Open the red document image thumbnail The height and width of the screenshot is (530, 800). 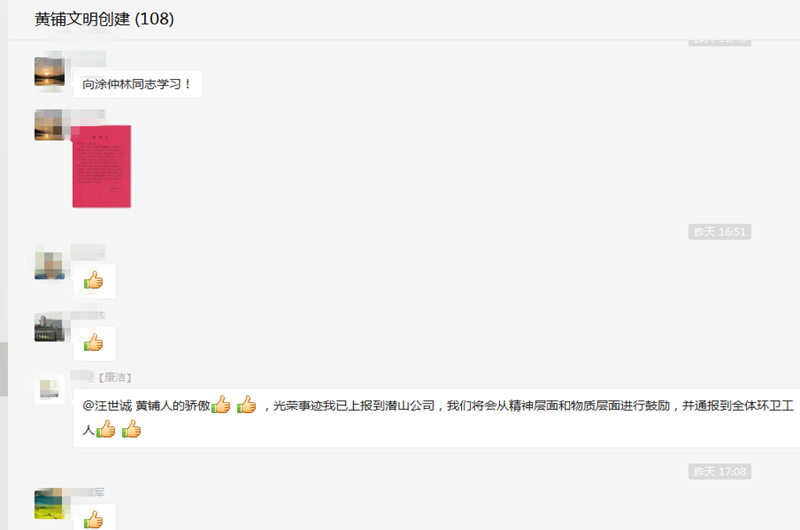click(102, 166)
